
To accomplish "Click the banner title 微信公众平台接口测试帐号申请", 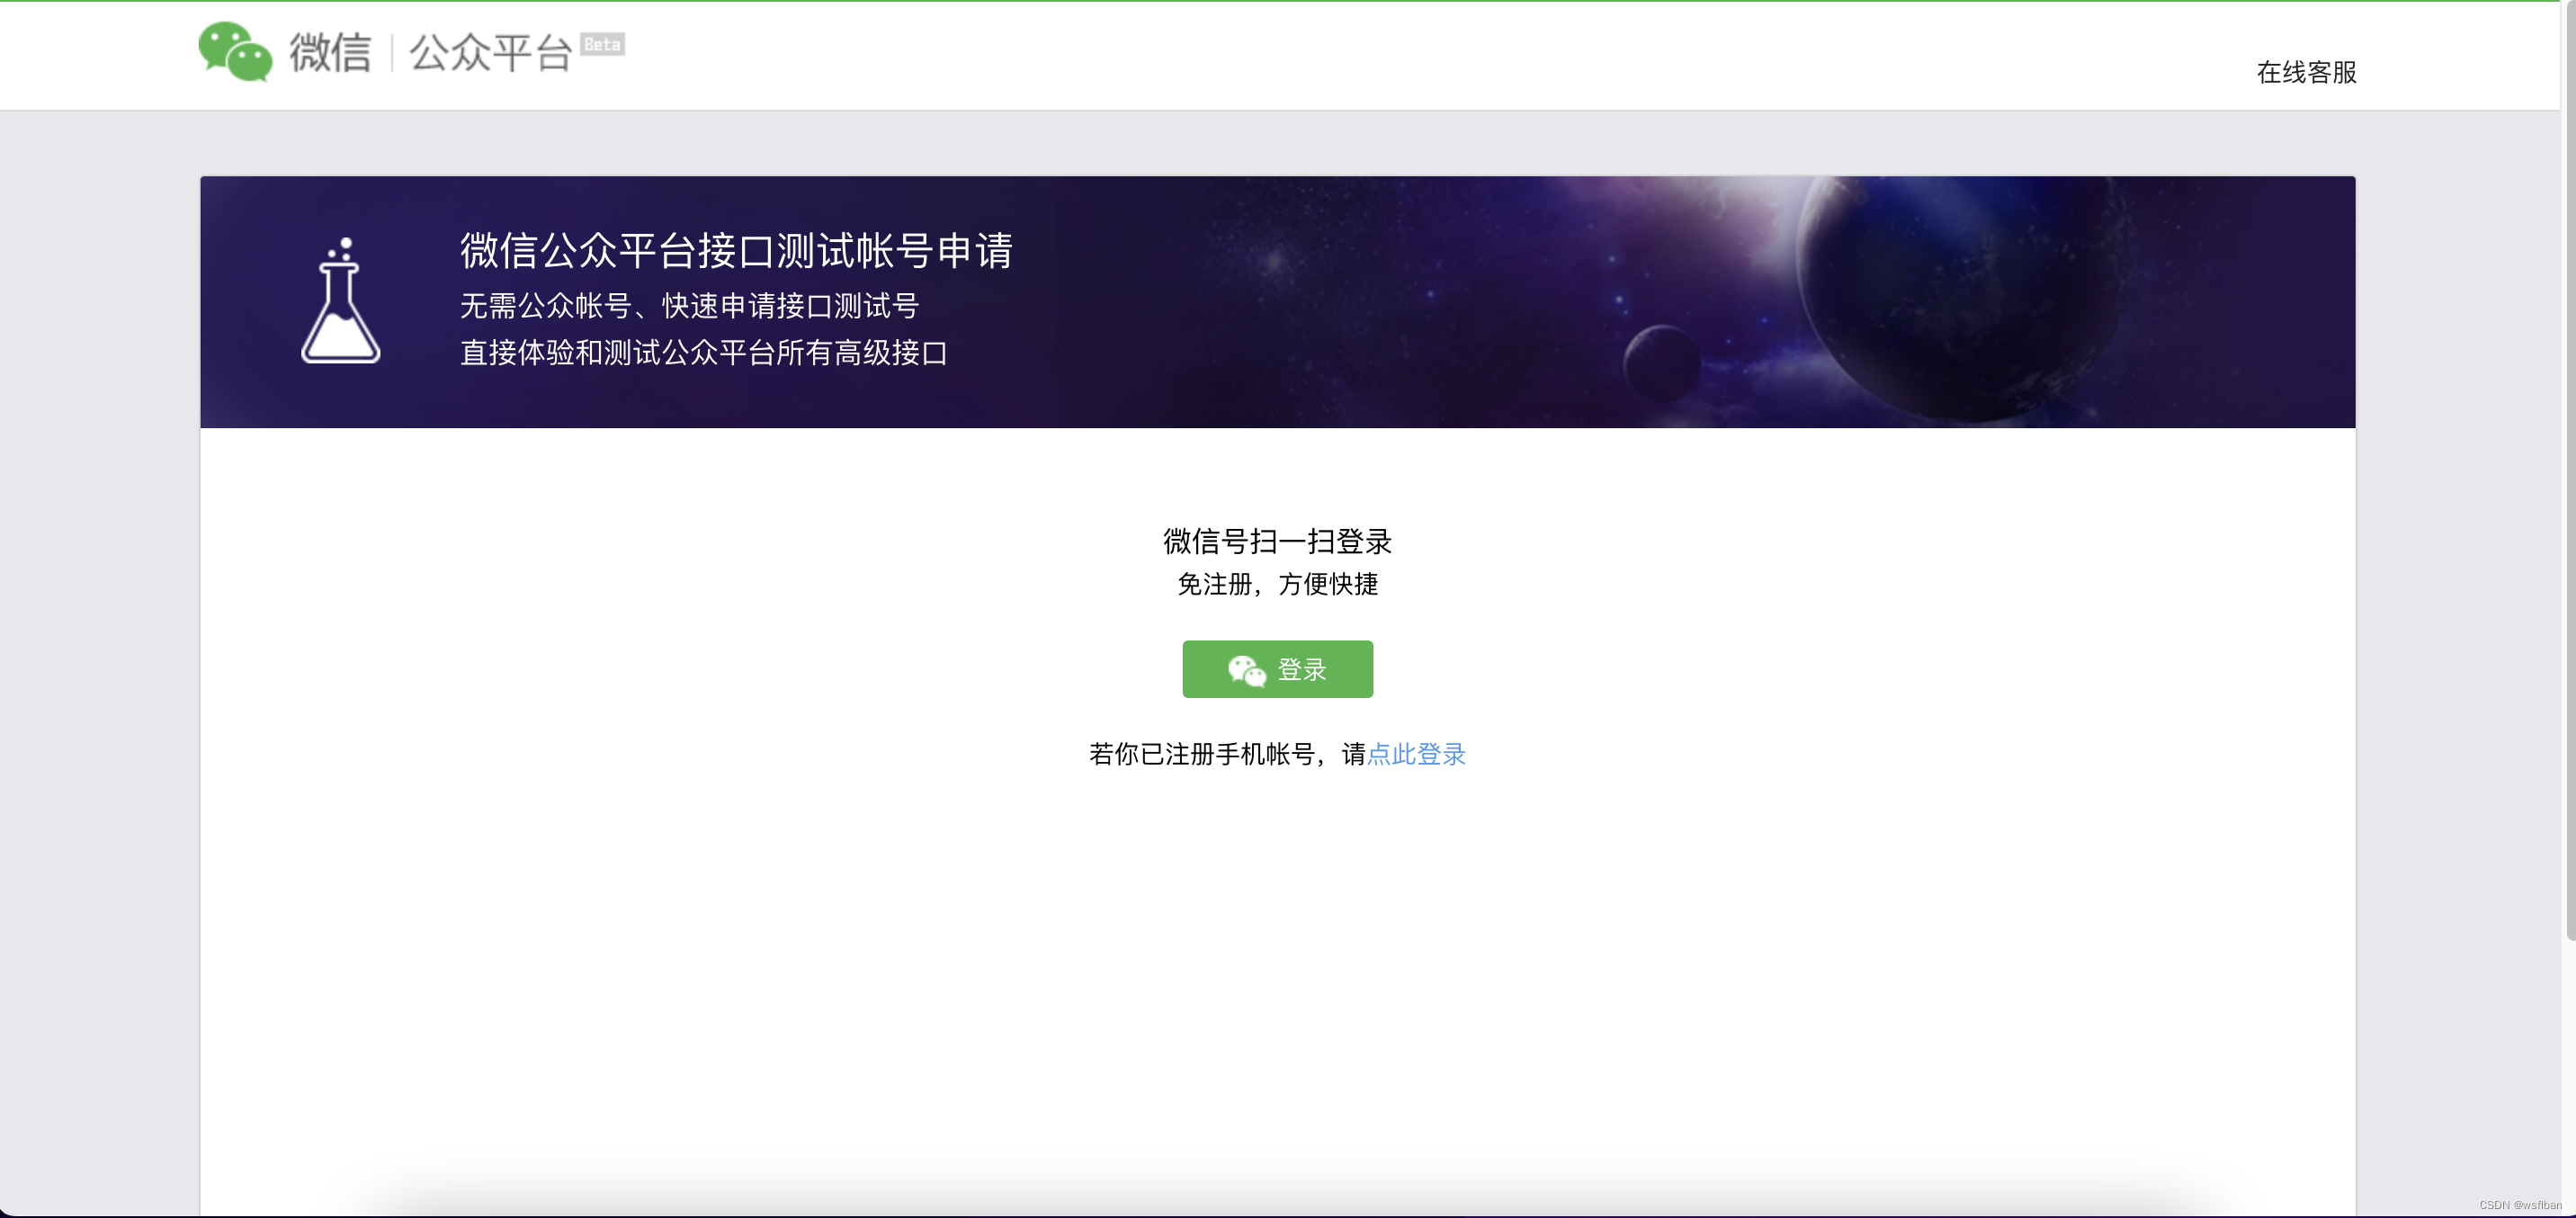I will [x=736, y=250].
